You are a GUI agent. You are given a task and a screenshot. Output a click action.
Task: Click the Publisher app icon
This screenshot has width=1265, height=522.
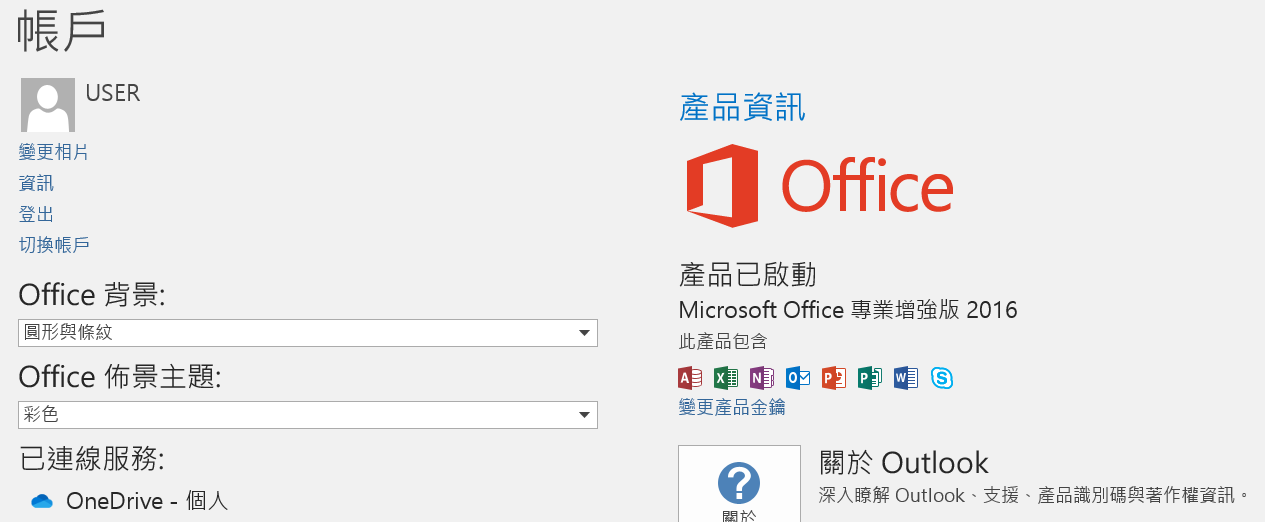point(870,377)
